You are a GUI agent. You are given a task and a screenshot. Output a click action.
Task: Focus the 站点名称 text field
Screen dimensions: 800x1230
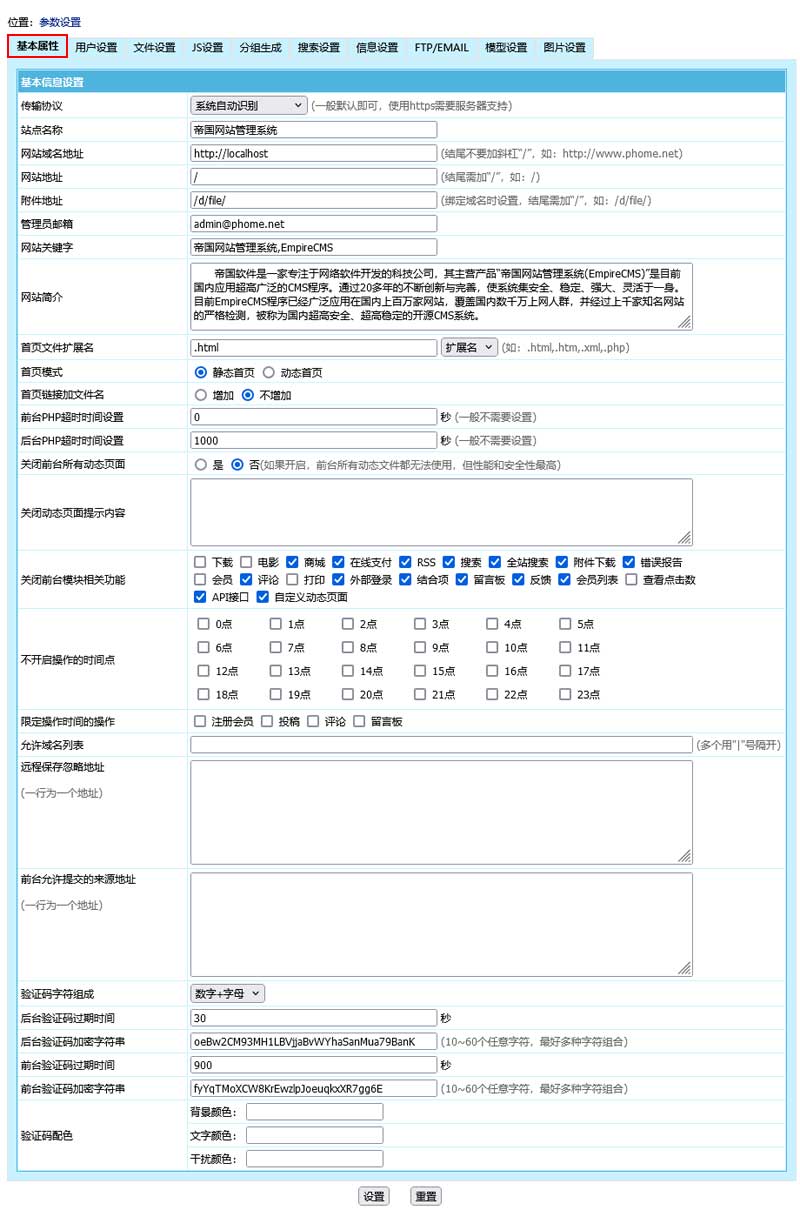click(x=314, y=129)
